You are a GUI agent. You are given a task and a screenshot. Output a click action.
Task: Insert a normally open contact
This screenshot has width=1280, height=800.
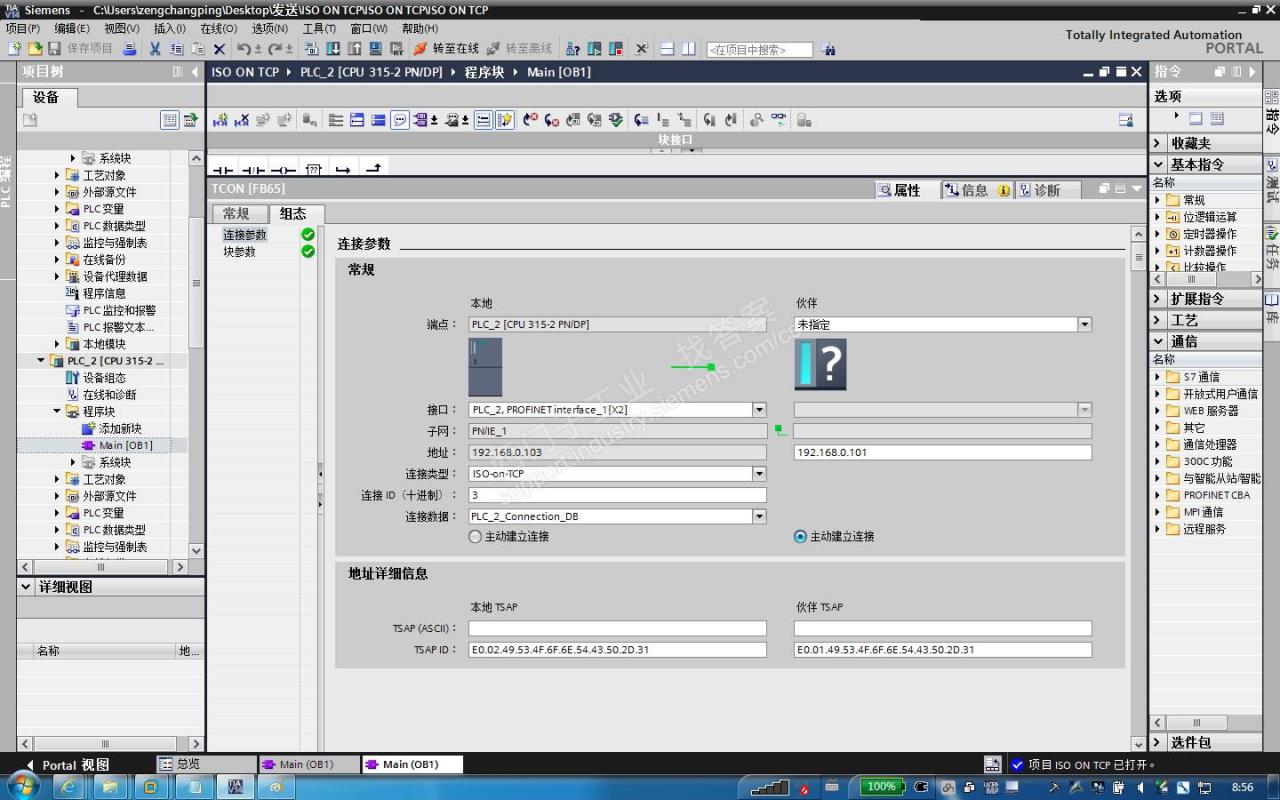click(x=223, y=169)
